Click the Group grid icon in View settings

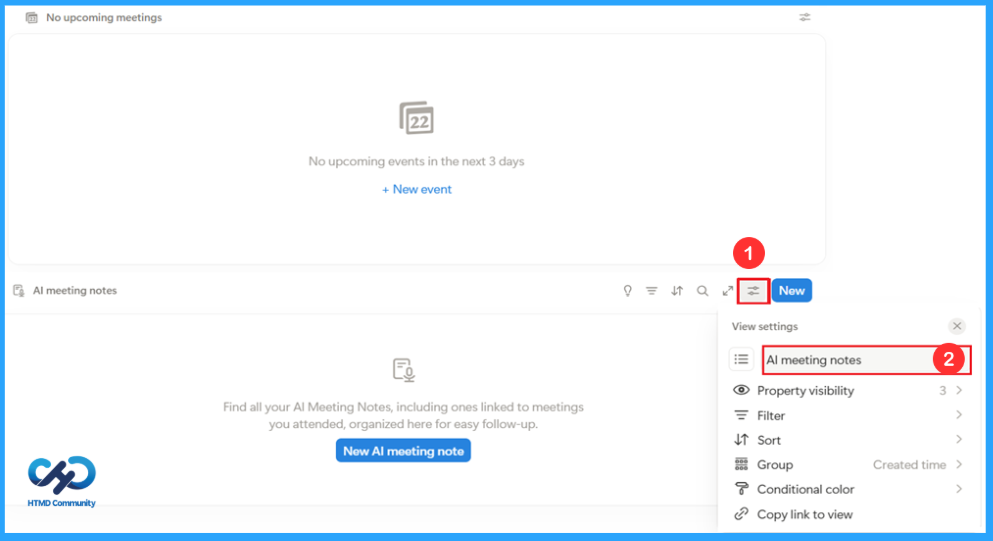pos(741,464)
